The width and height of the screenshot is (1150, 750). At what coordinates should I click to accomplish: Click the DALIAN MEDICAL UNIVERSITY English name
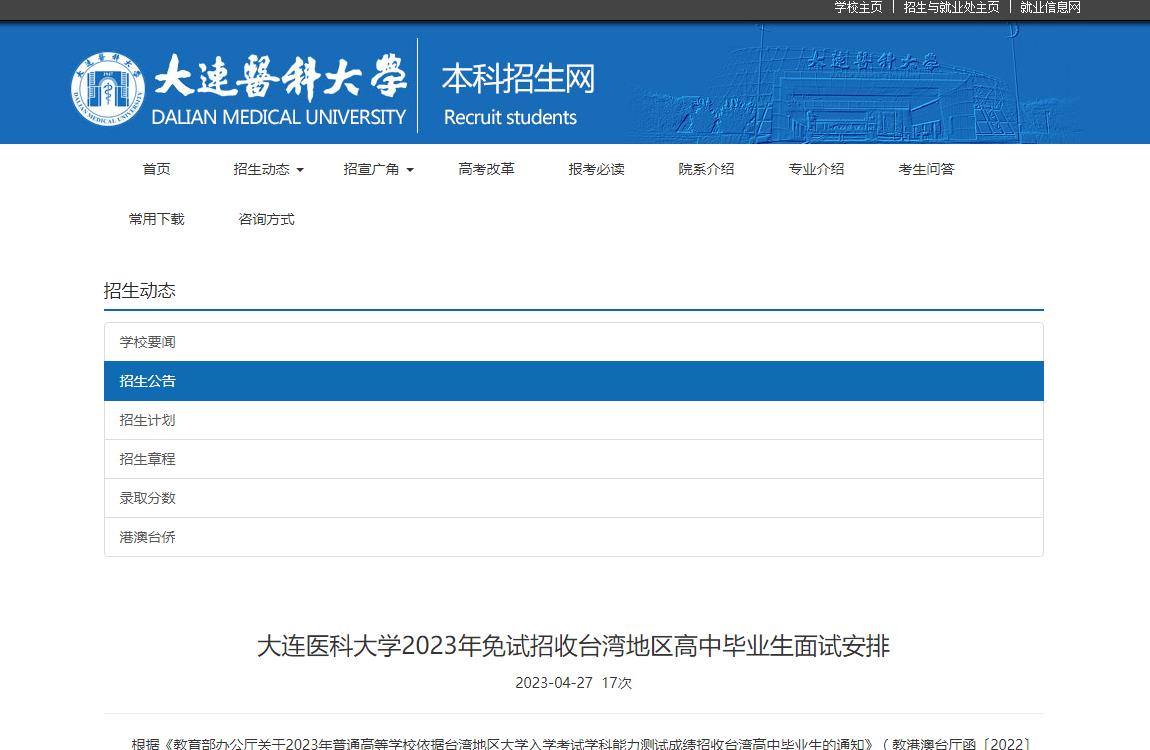(279, 117)
